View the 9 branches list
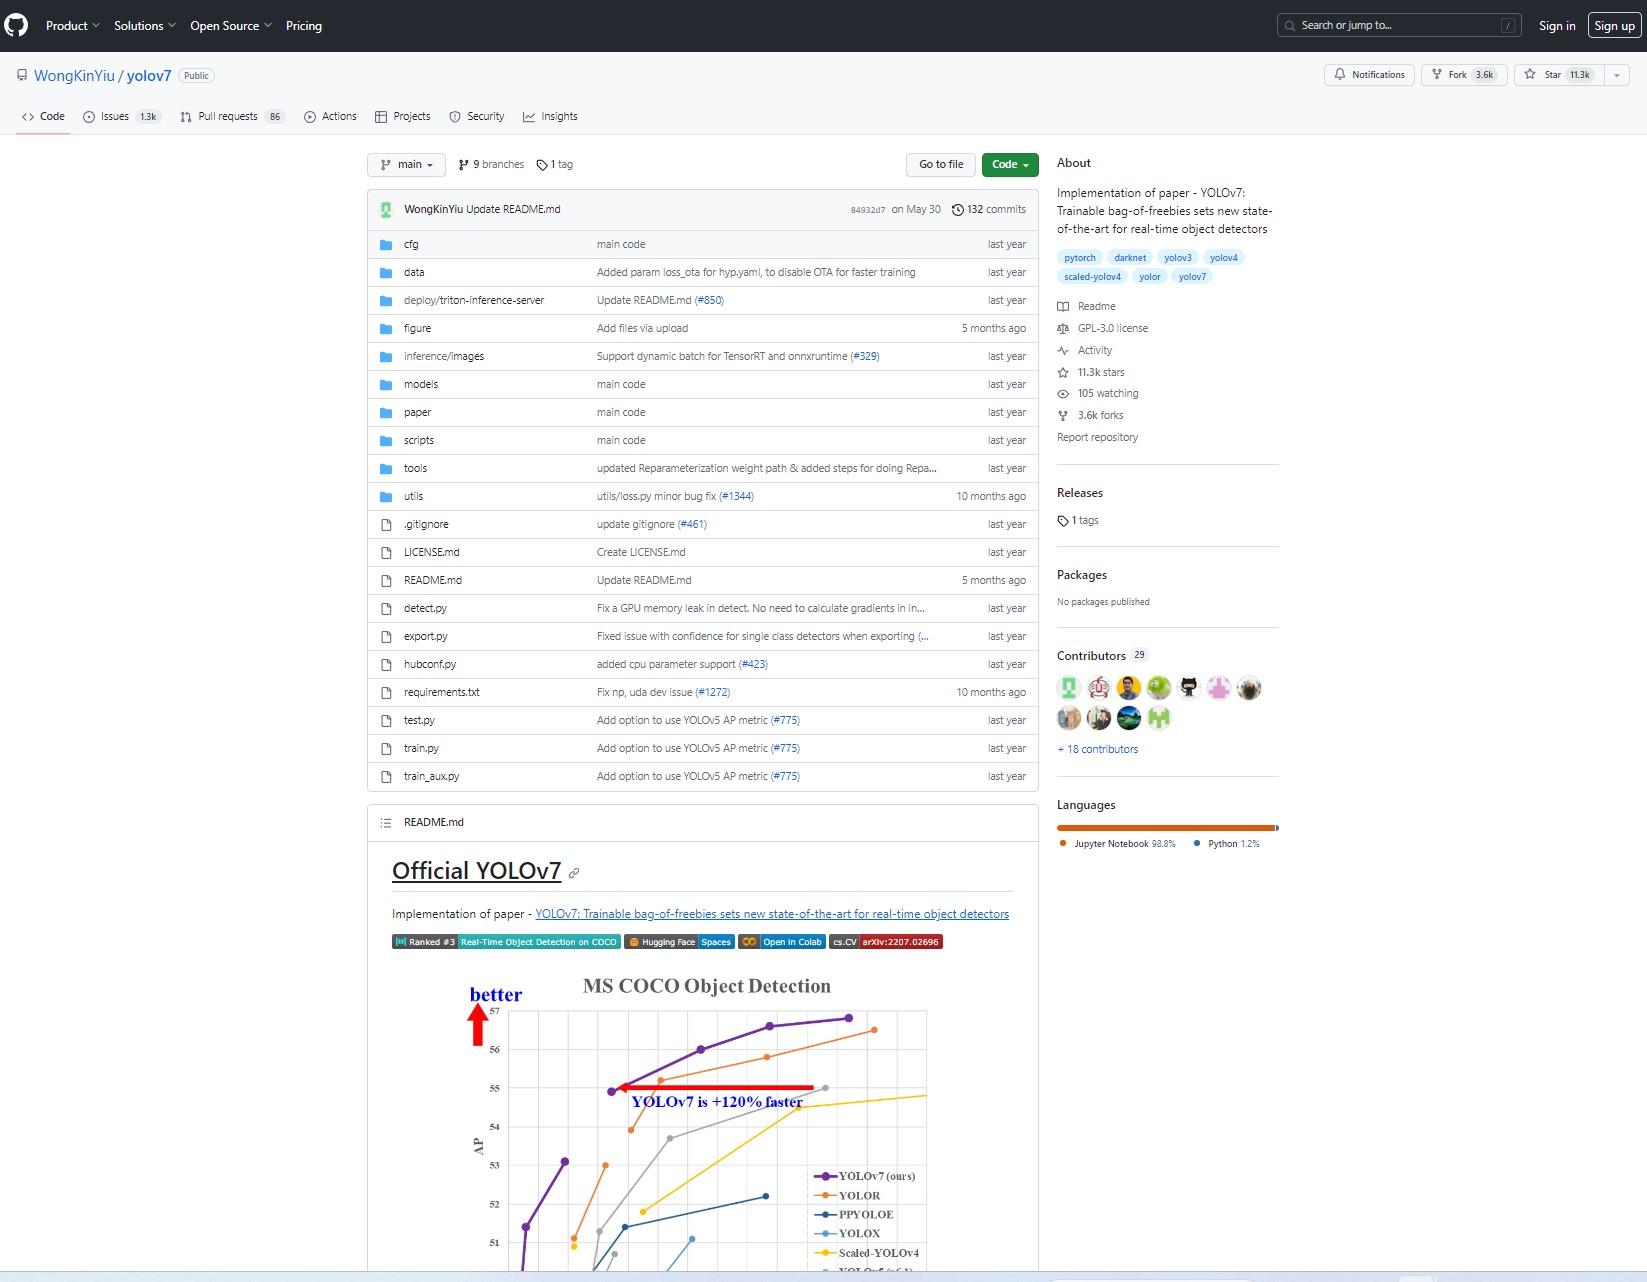 pyautogui.click(x=491, y=165)
